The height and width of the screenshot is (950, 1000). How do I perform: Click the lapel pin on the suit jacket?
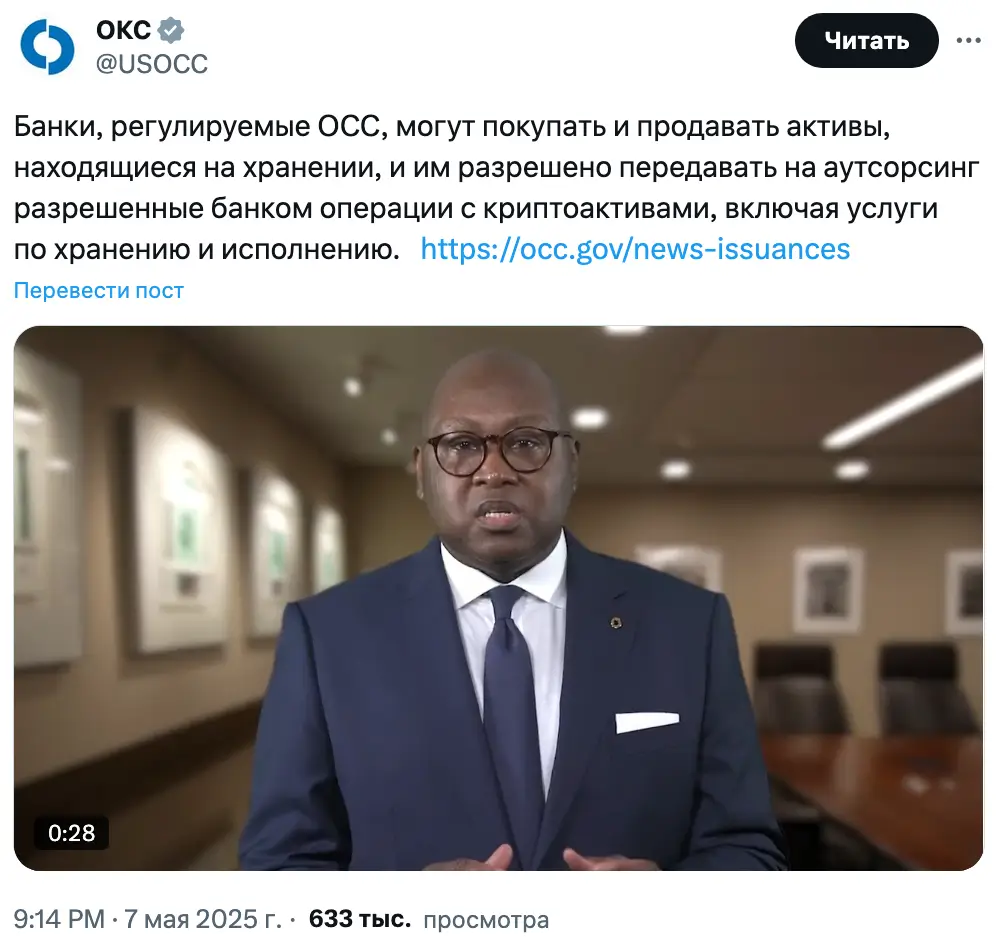(x=615, y=623)
